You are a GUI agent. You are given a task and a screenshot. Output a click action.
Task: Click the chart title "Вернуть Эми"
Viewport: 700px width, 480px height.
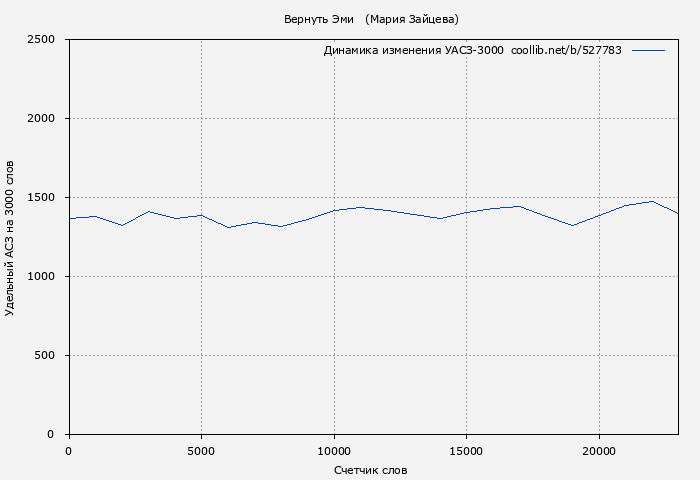(318, 19)
